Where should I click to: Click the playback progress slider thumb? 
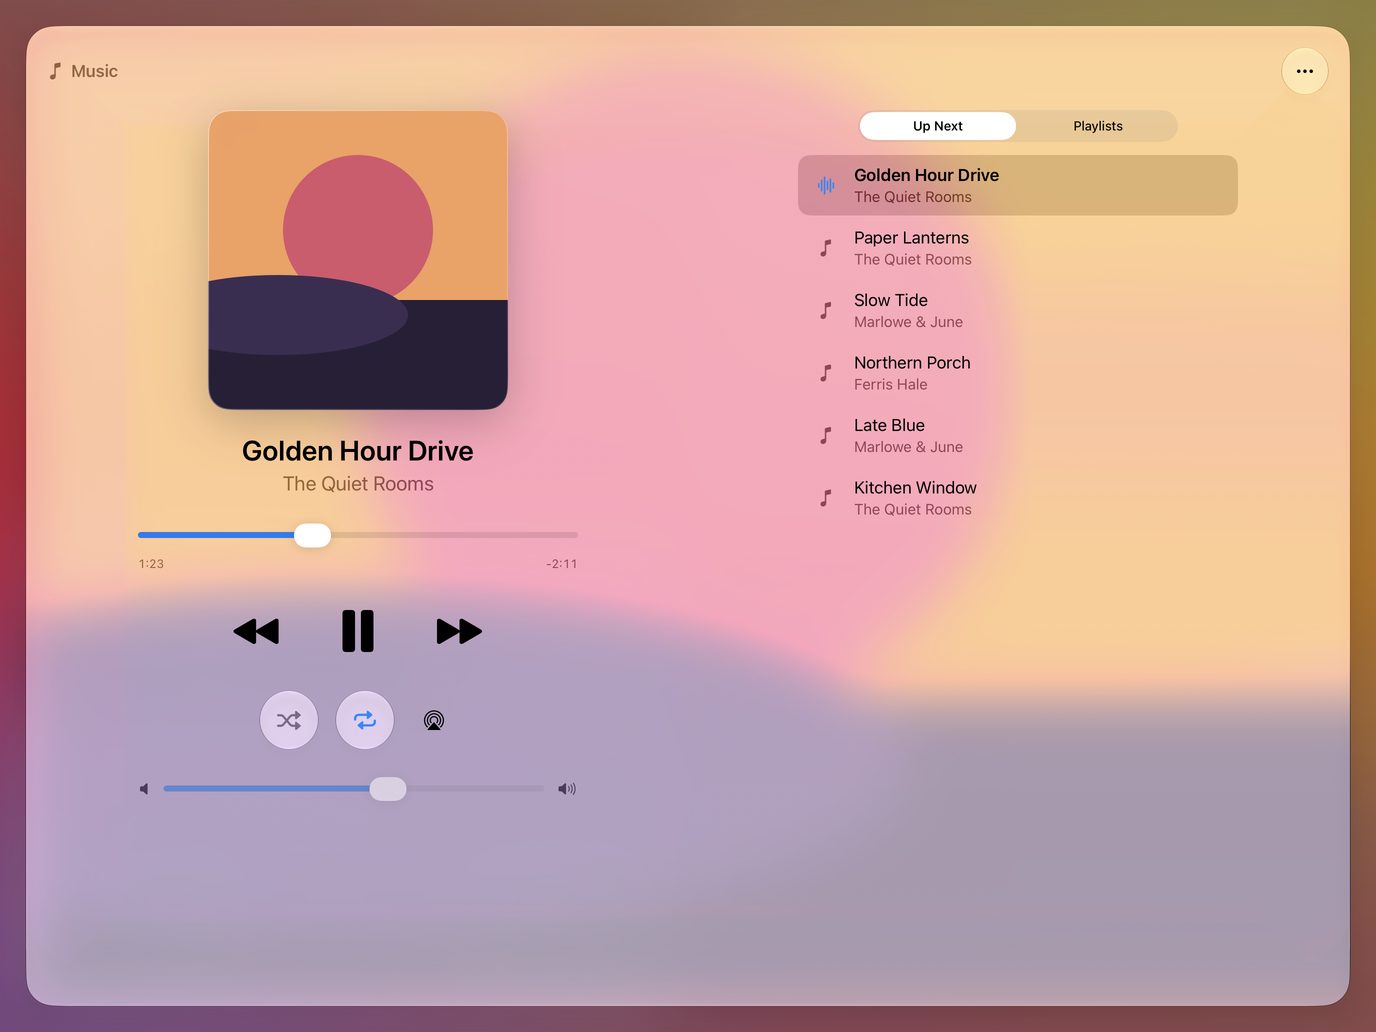click(312, 535)
